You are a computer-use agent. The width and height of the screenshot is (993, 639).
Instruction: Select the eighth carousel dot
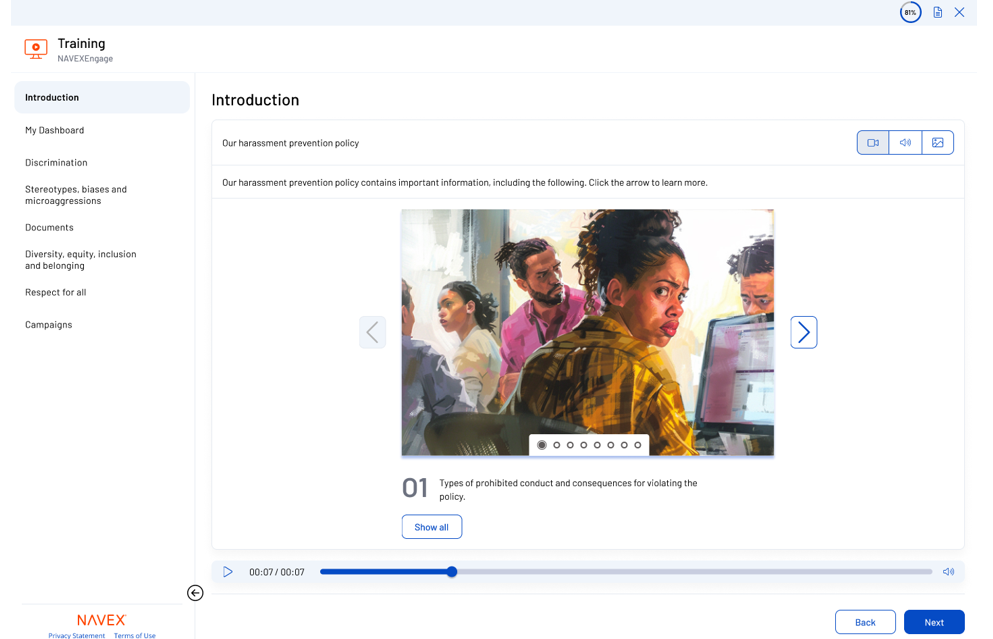(638, 445)
